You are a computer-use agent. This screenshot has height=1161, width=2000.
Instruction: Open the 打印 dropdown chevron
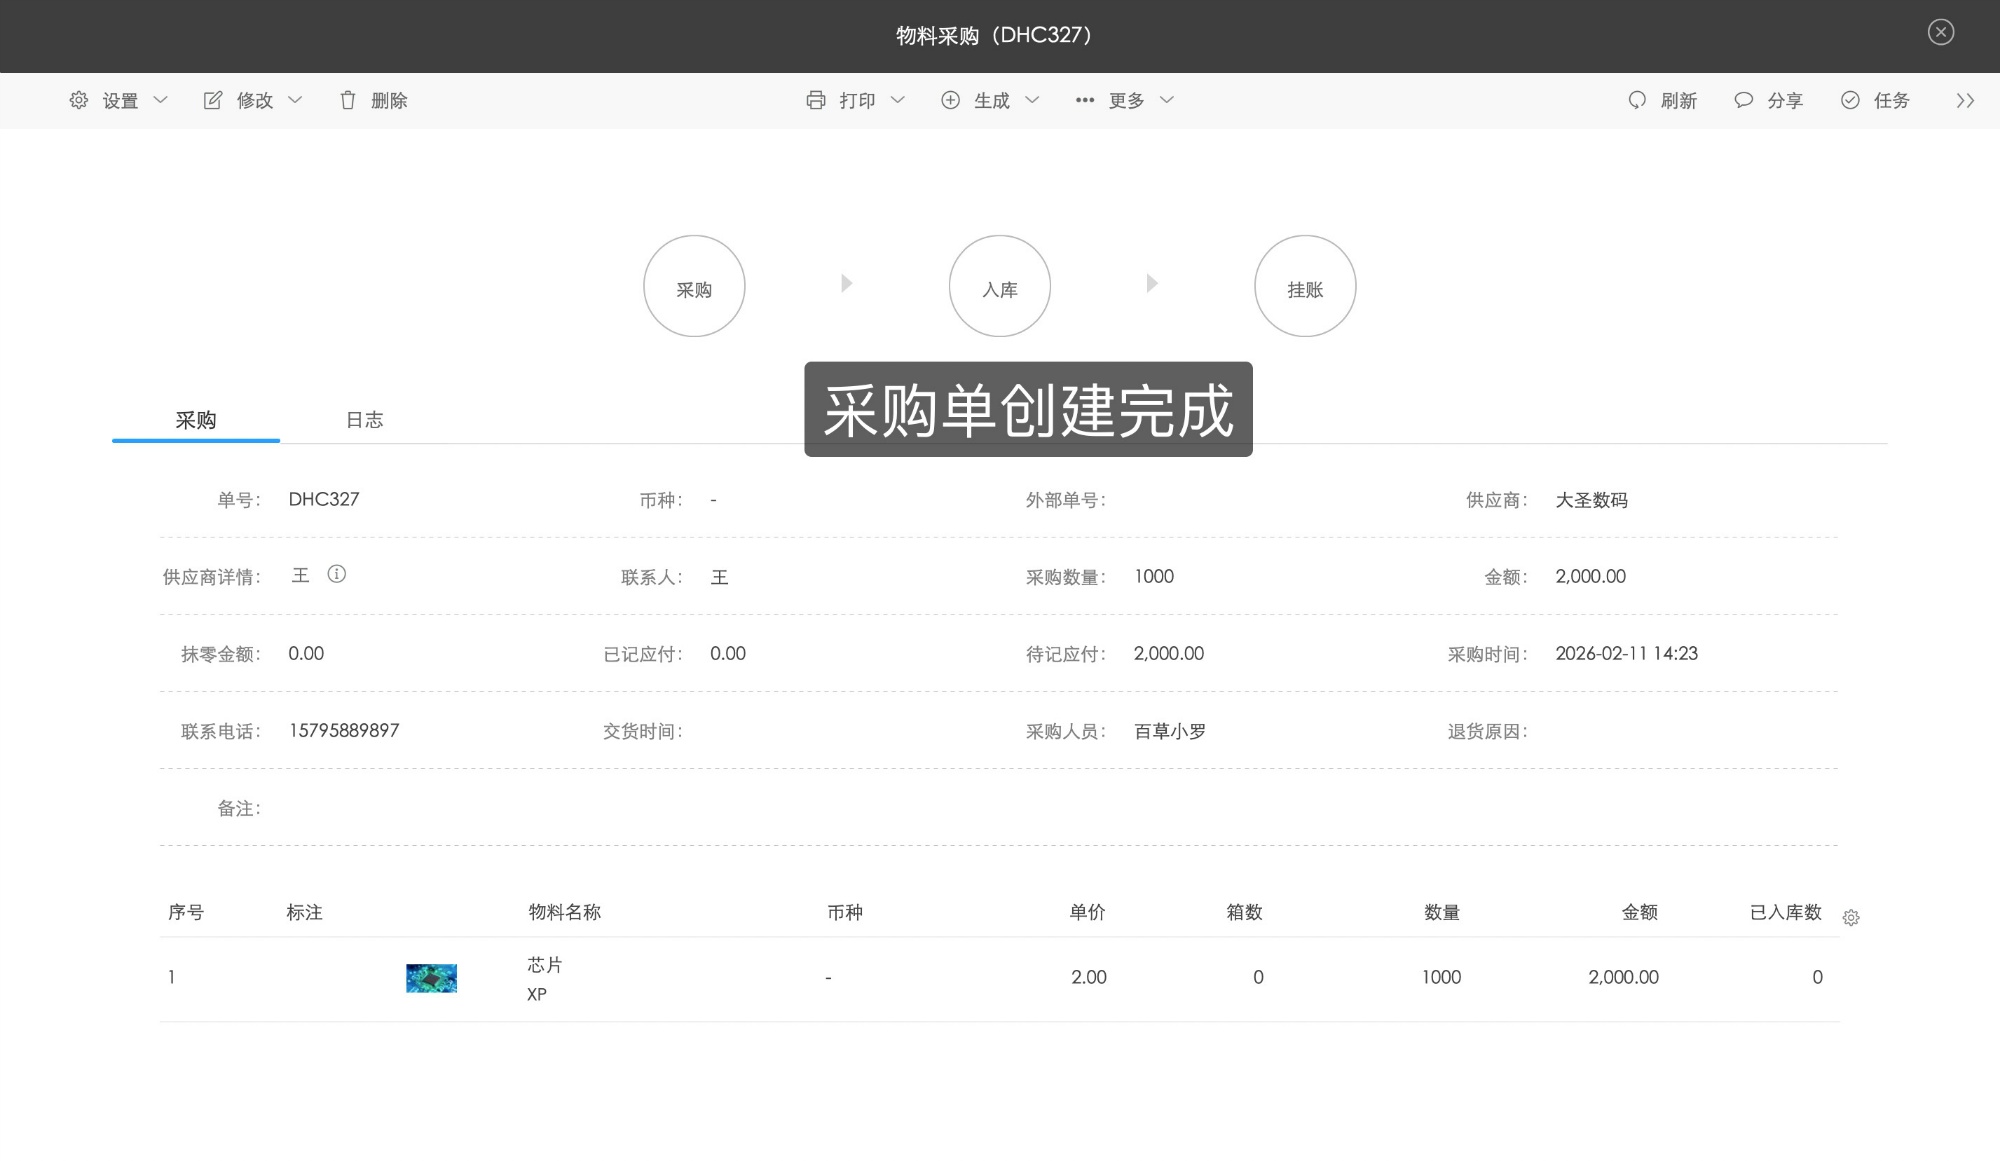898,100
